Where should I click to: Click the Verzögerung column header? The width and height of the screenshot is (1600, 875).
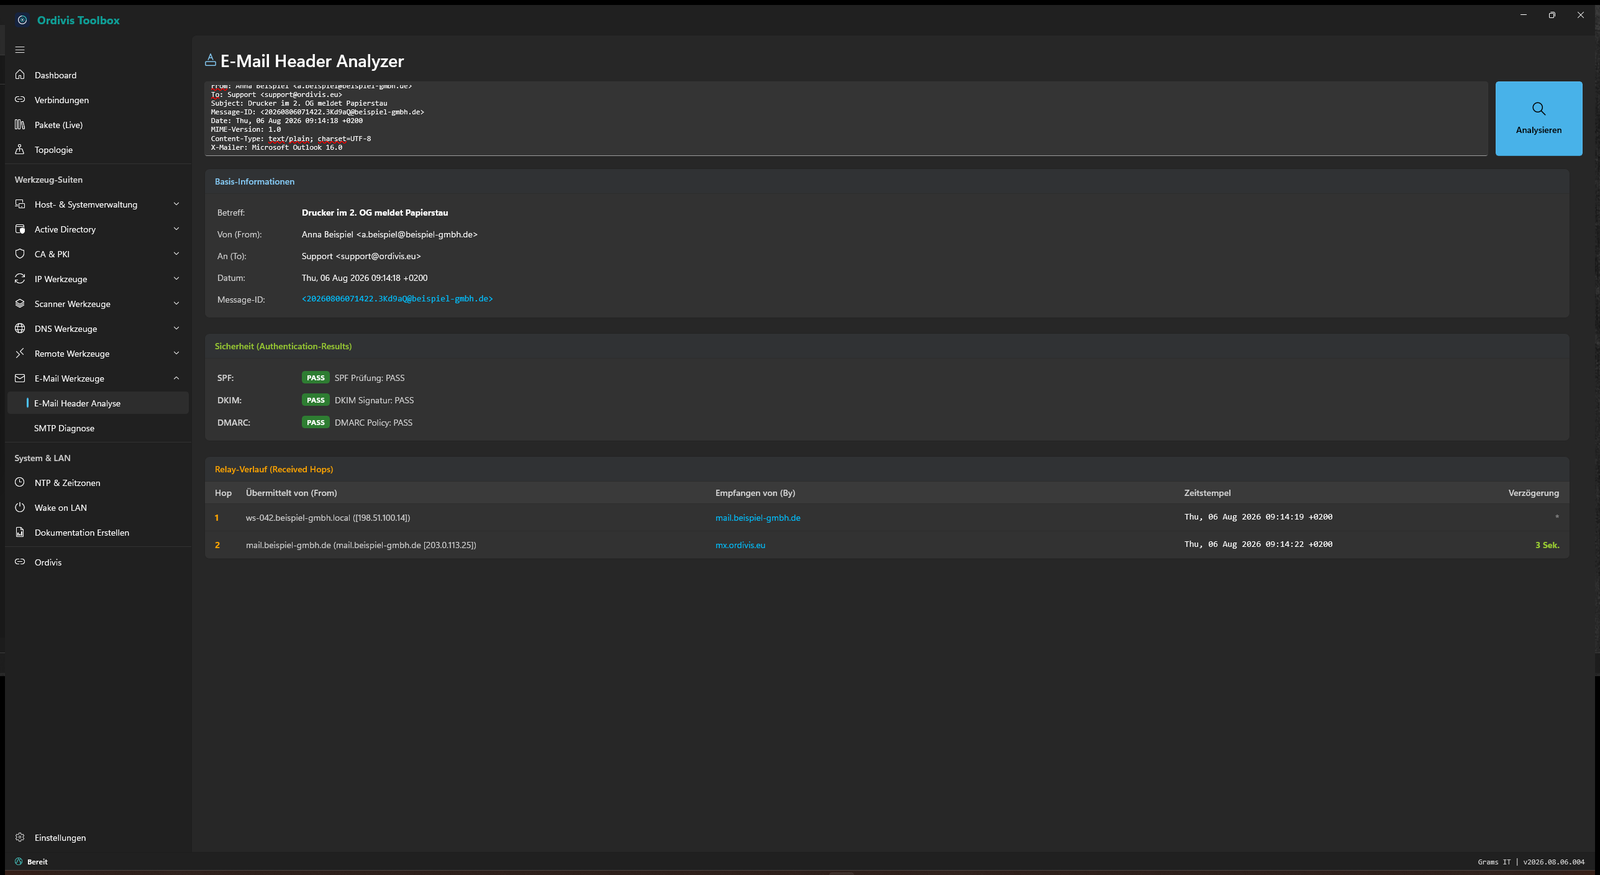(x=1533, y=493)
